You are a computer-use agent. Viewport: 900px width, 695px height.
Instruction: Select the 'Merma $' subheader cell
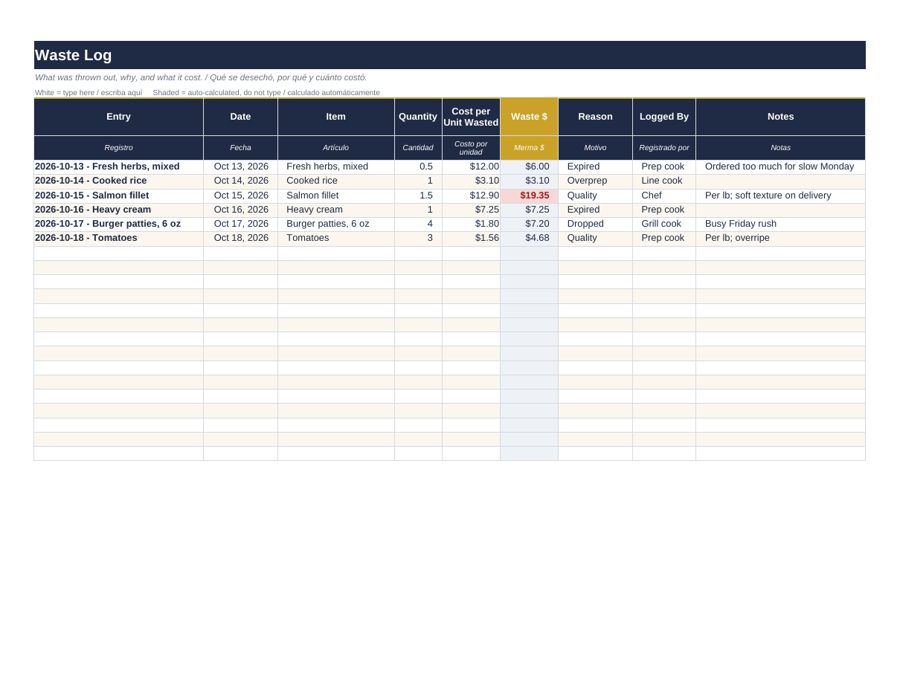[x=529, y=147]
